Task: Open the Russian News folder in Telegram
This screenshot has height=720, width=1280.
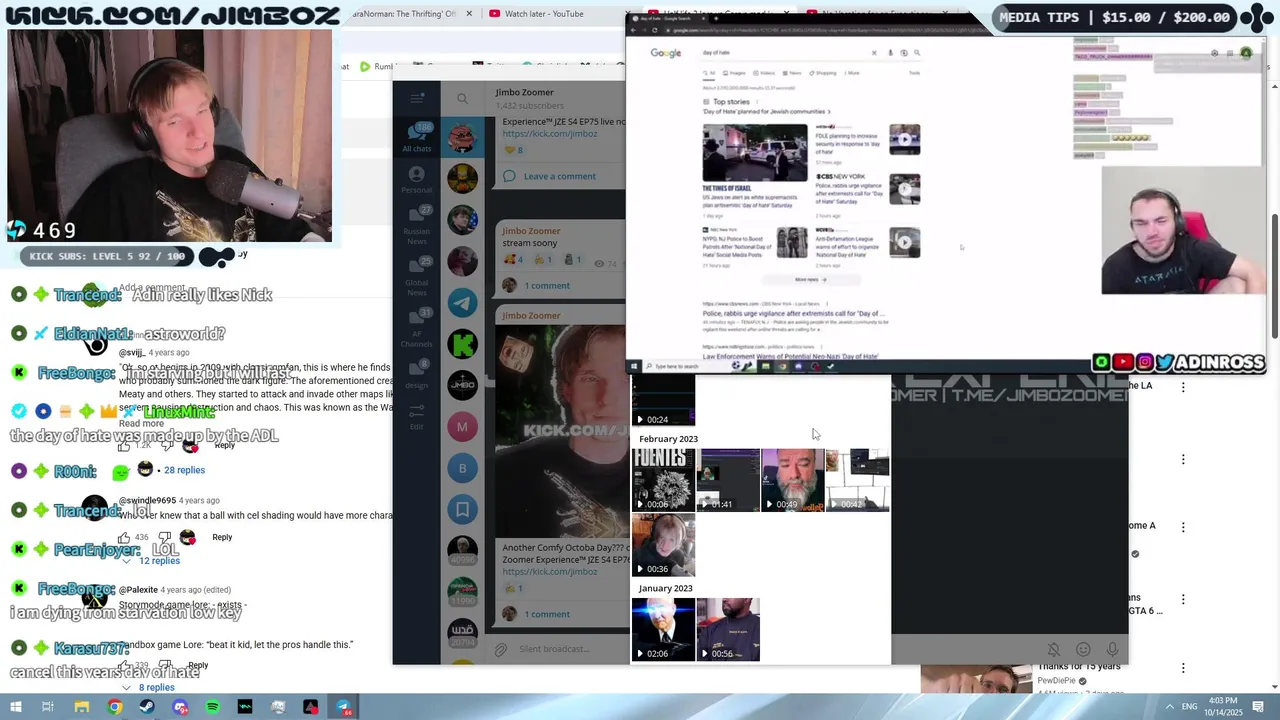Action: 417,225
